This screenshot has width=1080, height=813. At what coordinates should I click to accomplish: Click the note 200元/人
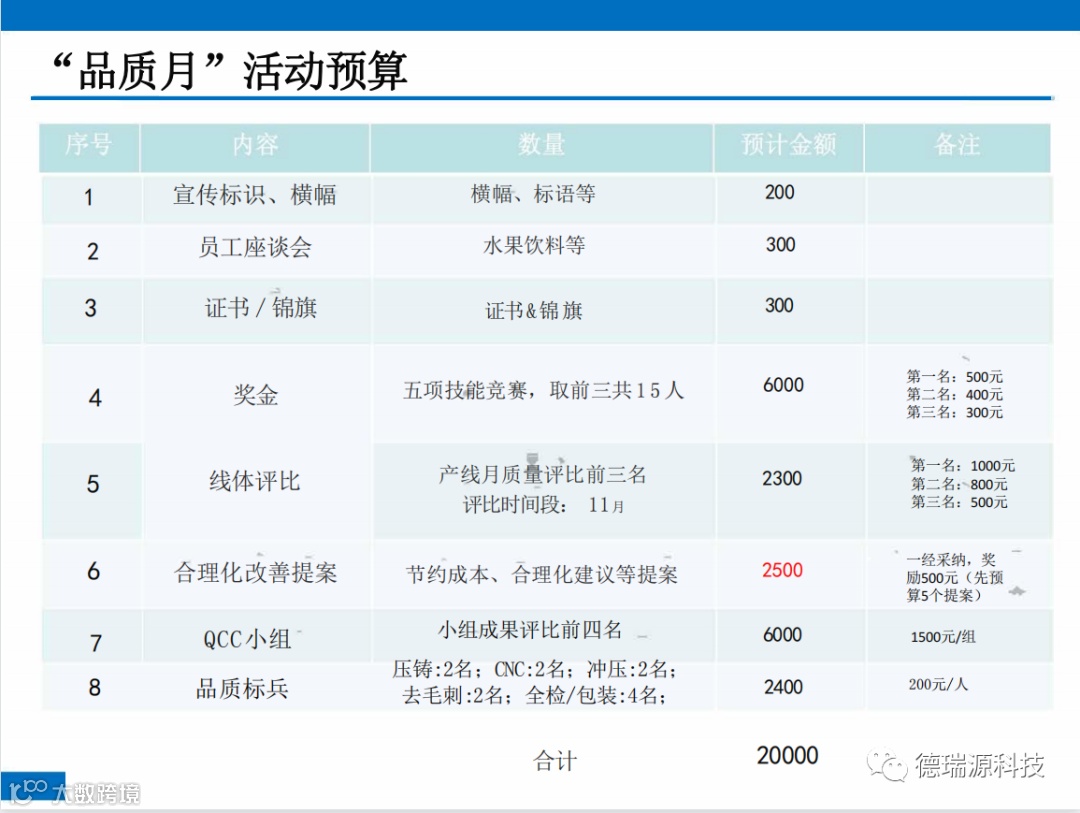tap(938, 684)
